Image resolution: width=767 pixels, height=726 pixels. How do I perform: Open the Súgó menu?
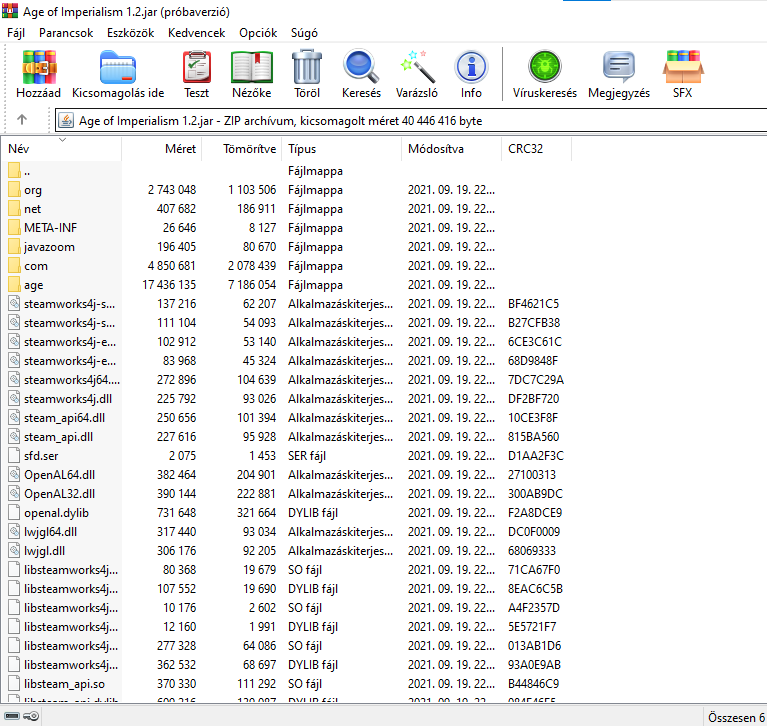[x=304, y=33]
